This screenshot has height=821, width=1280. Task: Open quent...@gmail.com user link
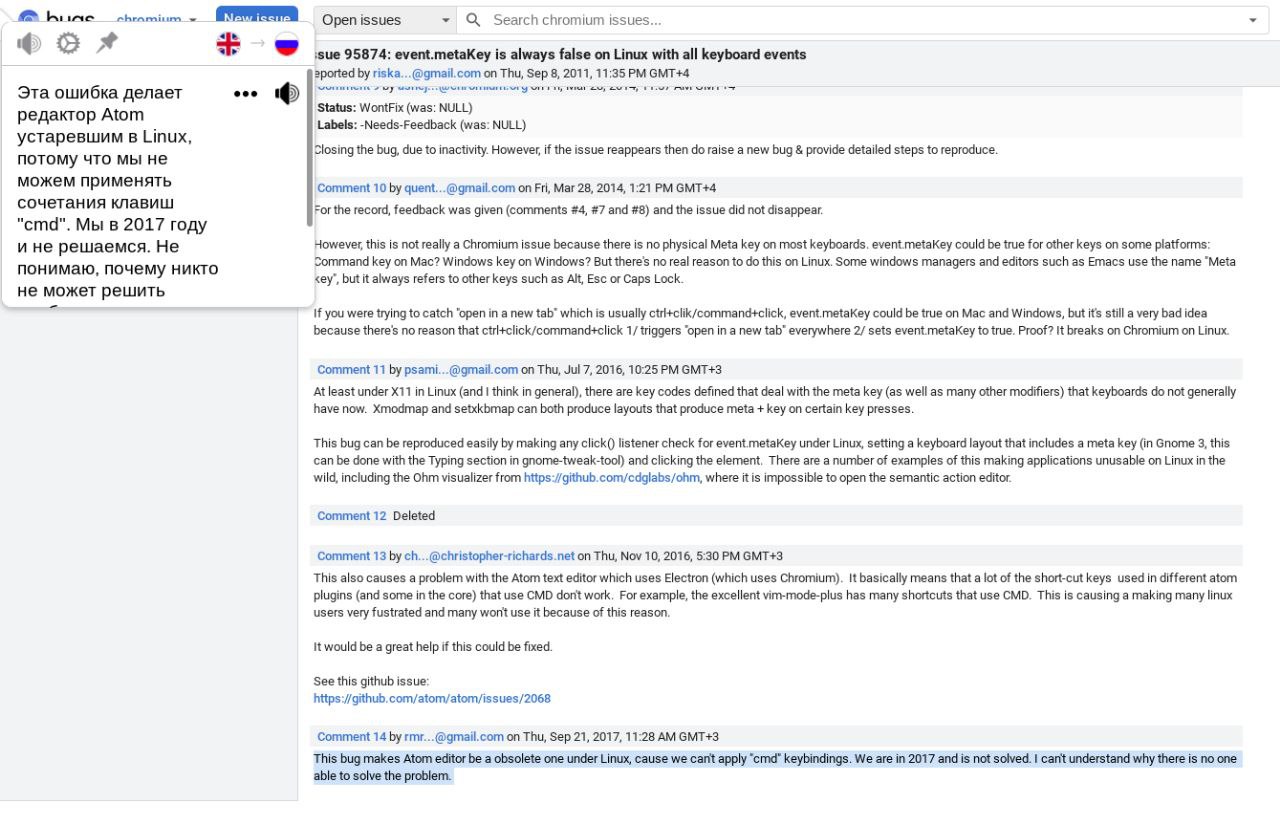click(460, 188)
